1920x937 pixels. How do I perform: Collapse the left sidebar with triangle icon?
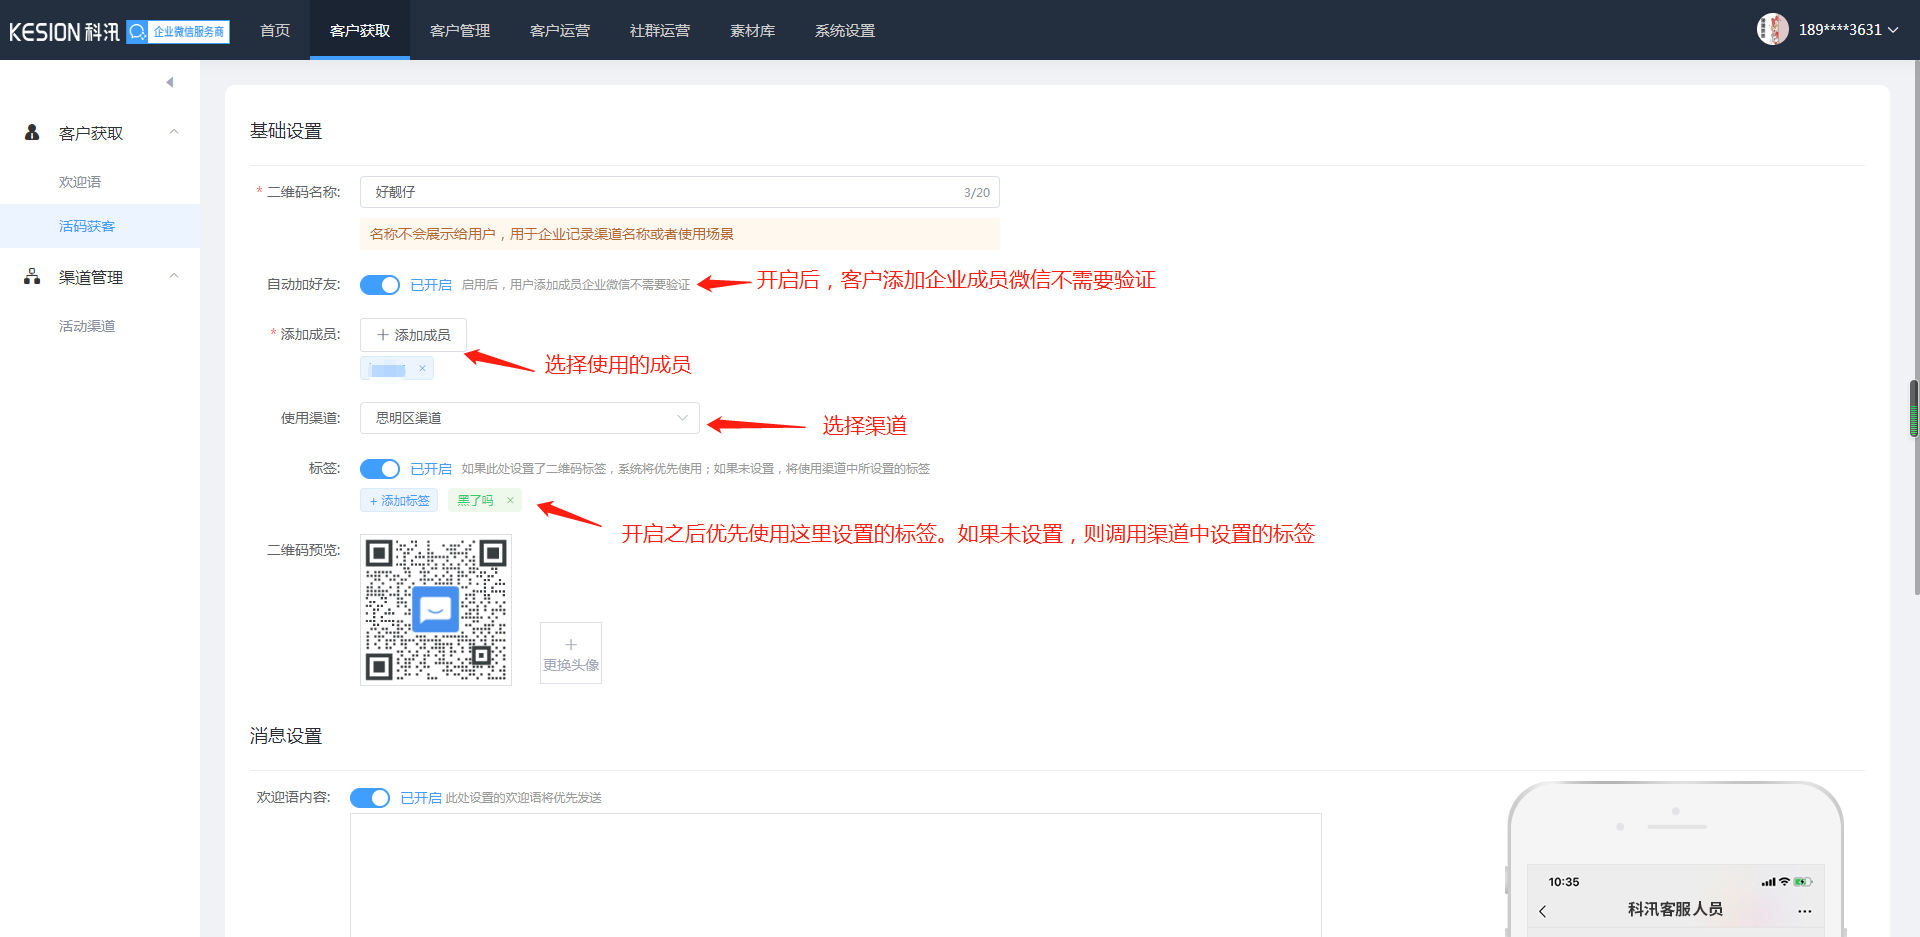point(170,82)
